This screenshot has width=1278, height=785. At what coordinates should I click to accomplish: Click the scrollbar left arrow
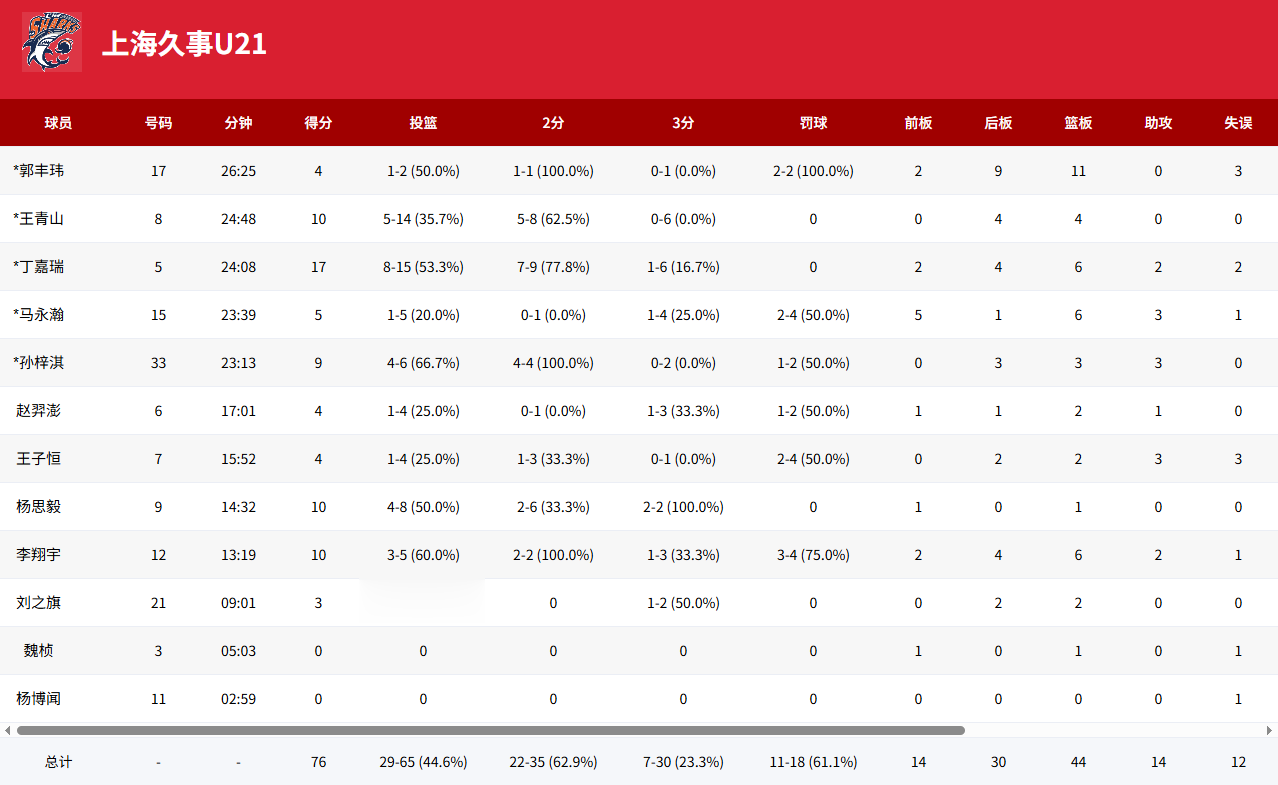(7, 730)
